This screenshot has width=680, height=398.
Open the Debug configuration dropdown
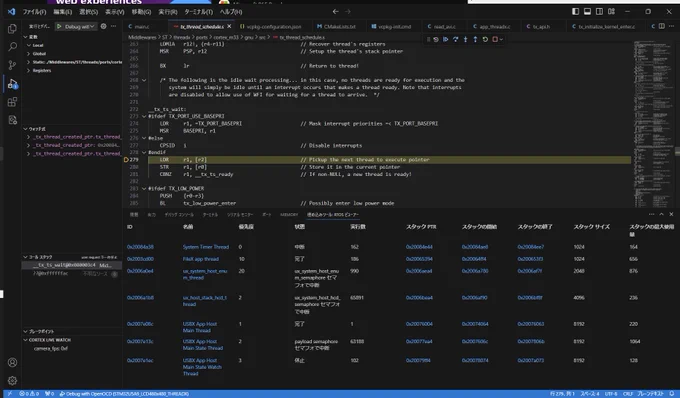pyautogui.click(x=79, y=26)
